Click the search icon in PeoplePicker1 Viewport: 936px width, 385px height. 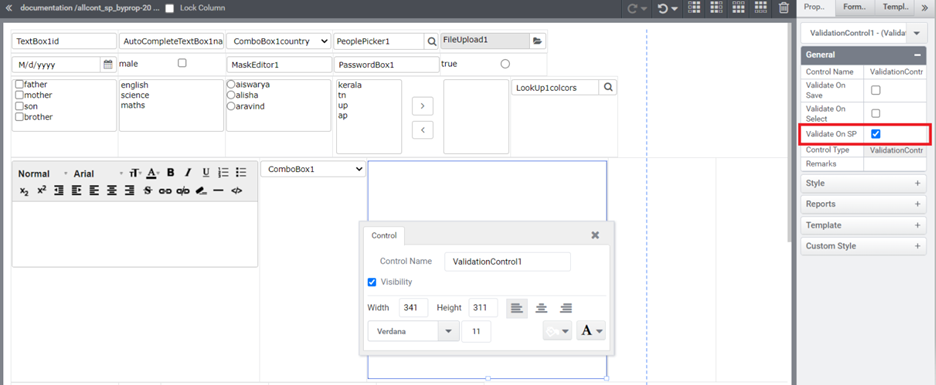pos(432,41)
